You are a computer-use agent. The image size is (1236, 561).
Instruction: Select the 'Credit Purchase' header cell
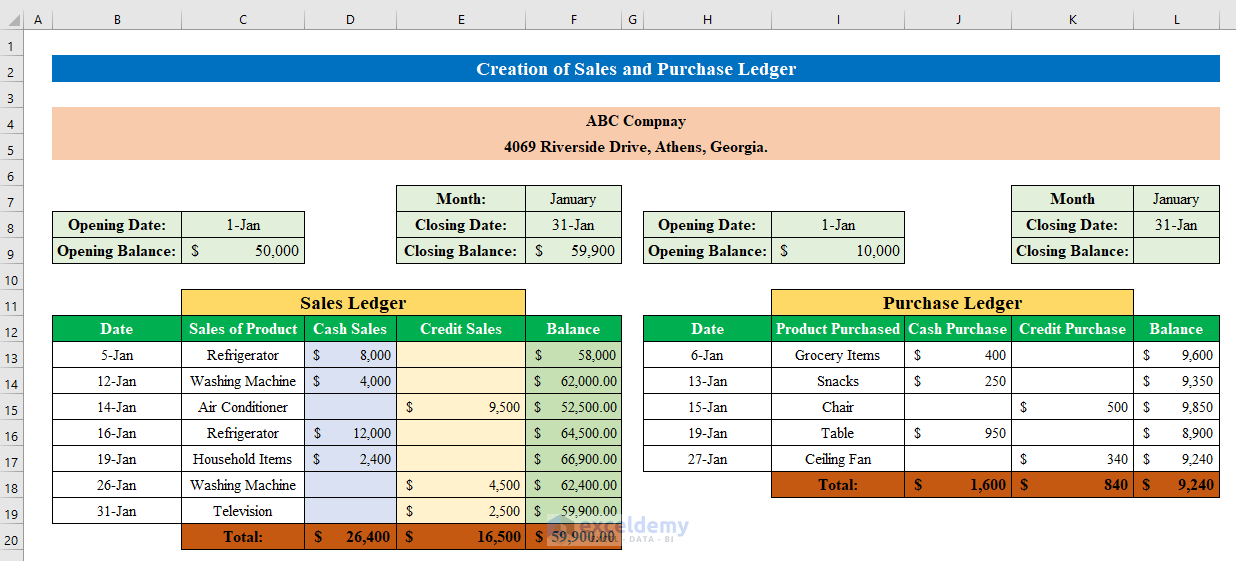1073,329
